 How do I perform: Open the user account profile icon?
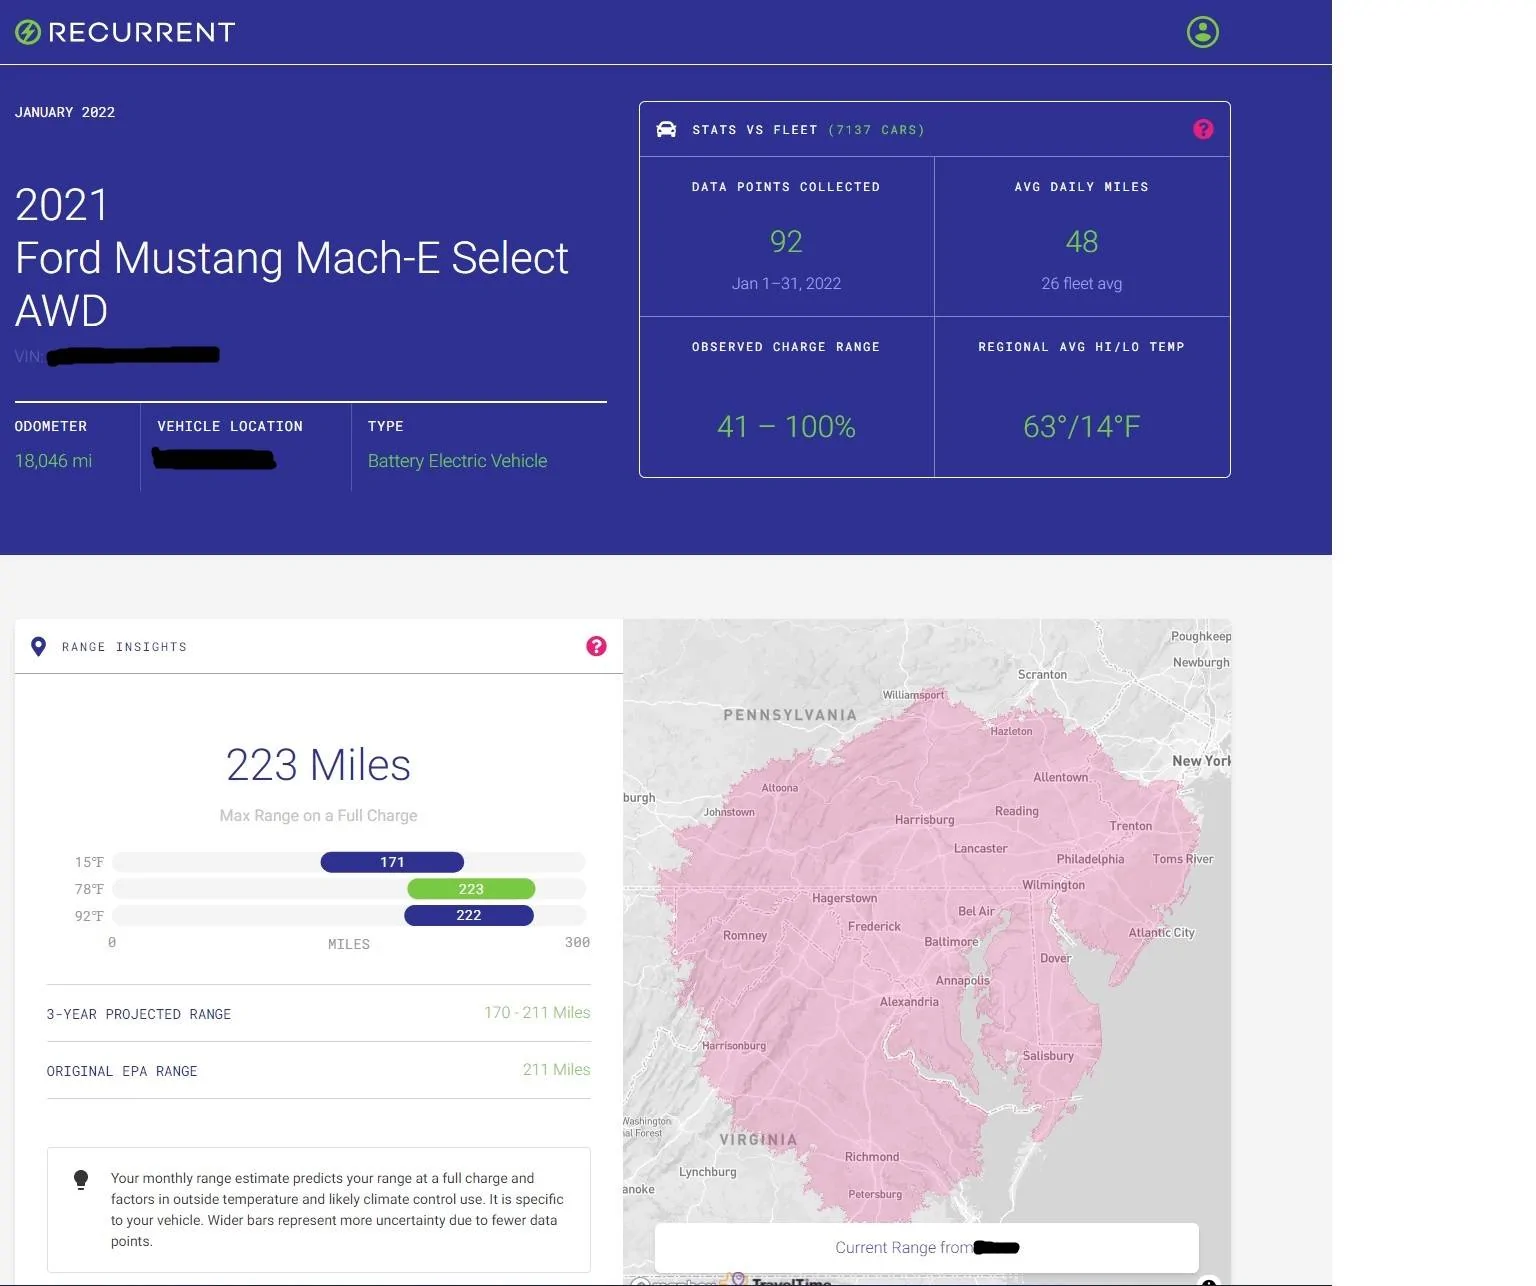pos(1202,32)
